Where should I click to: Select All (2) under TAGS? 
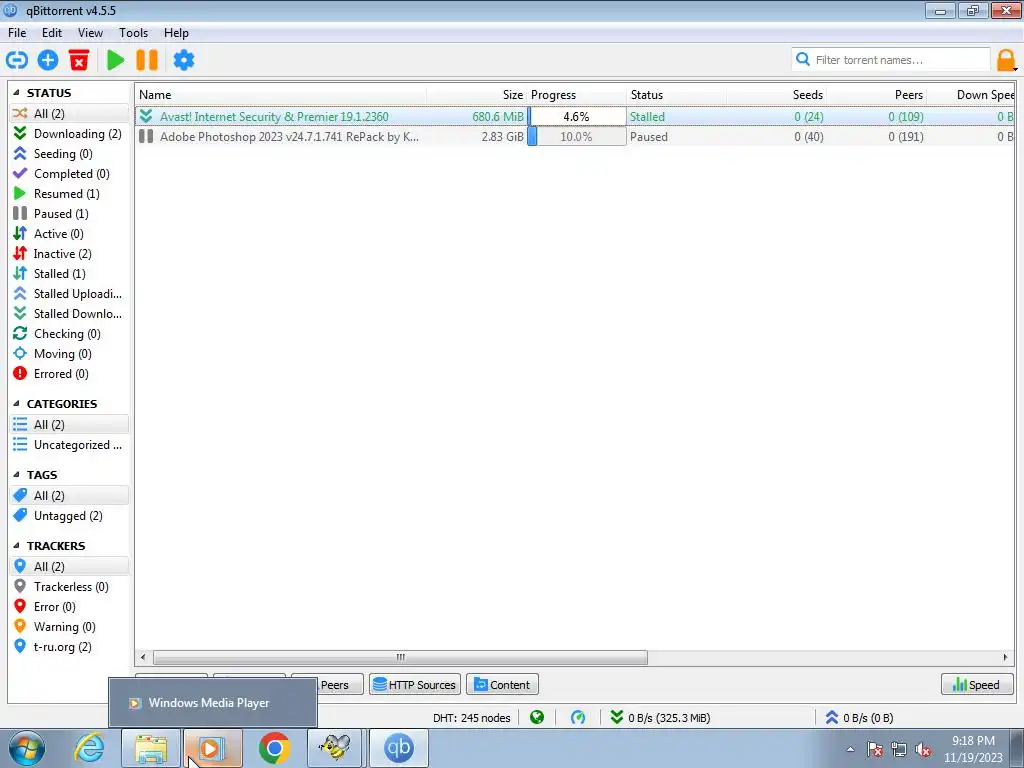tap(69, 496)
